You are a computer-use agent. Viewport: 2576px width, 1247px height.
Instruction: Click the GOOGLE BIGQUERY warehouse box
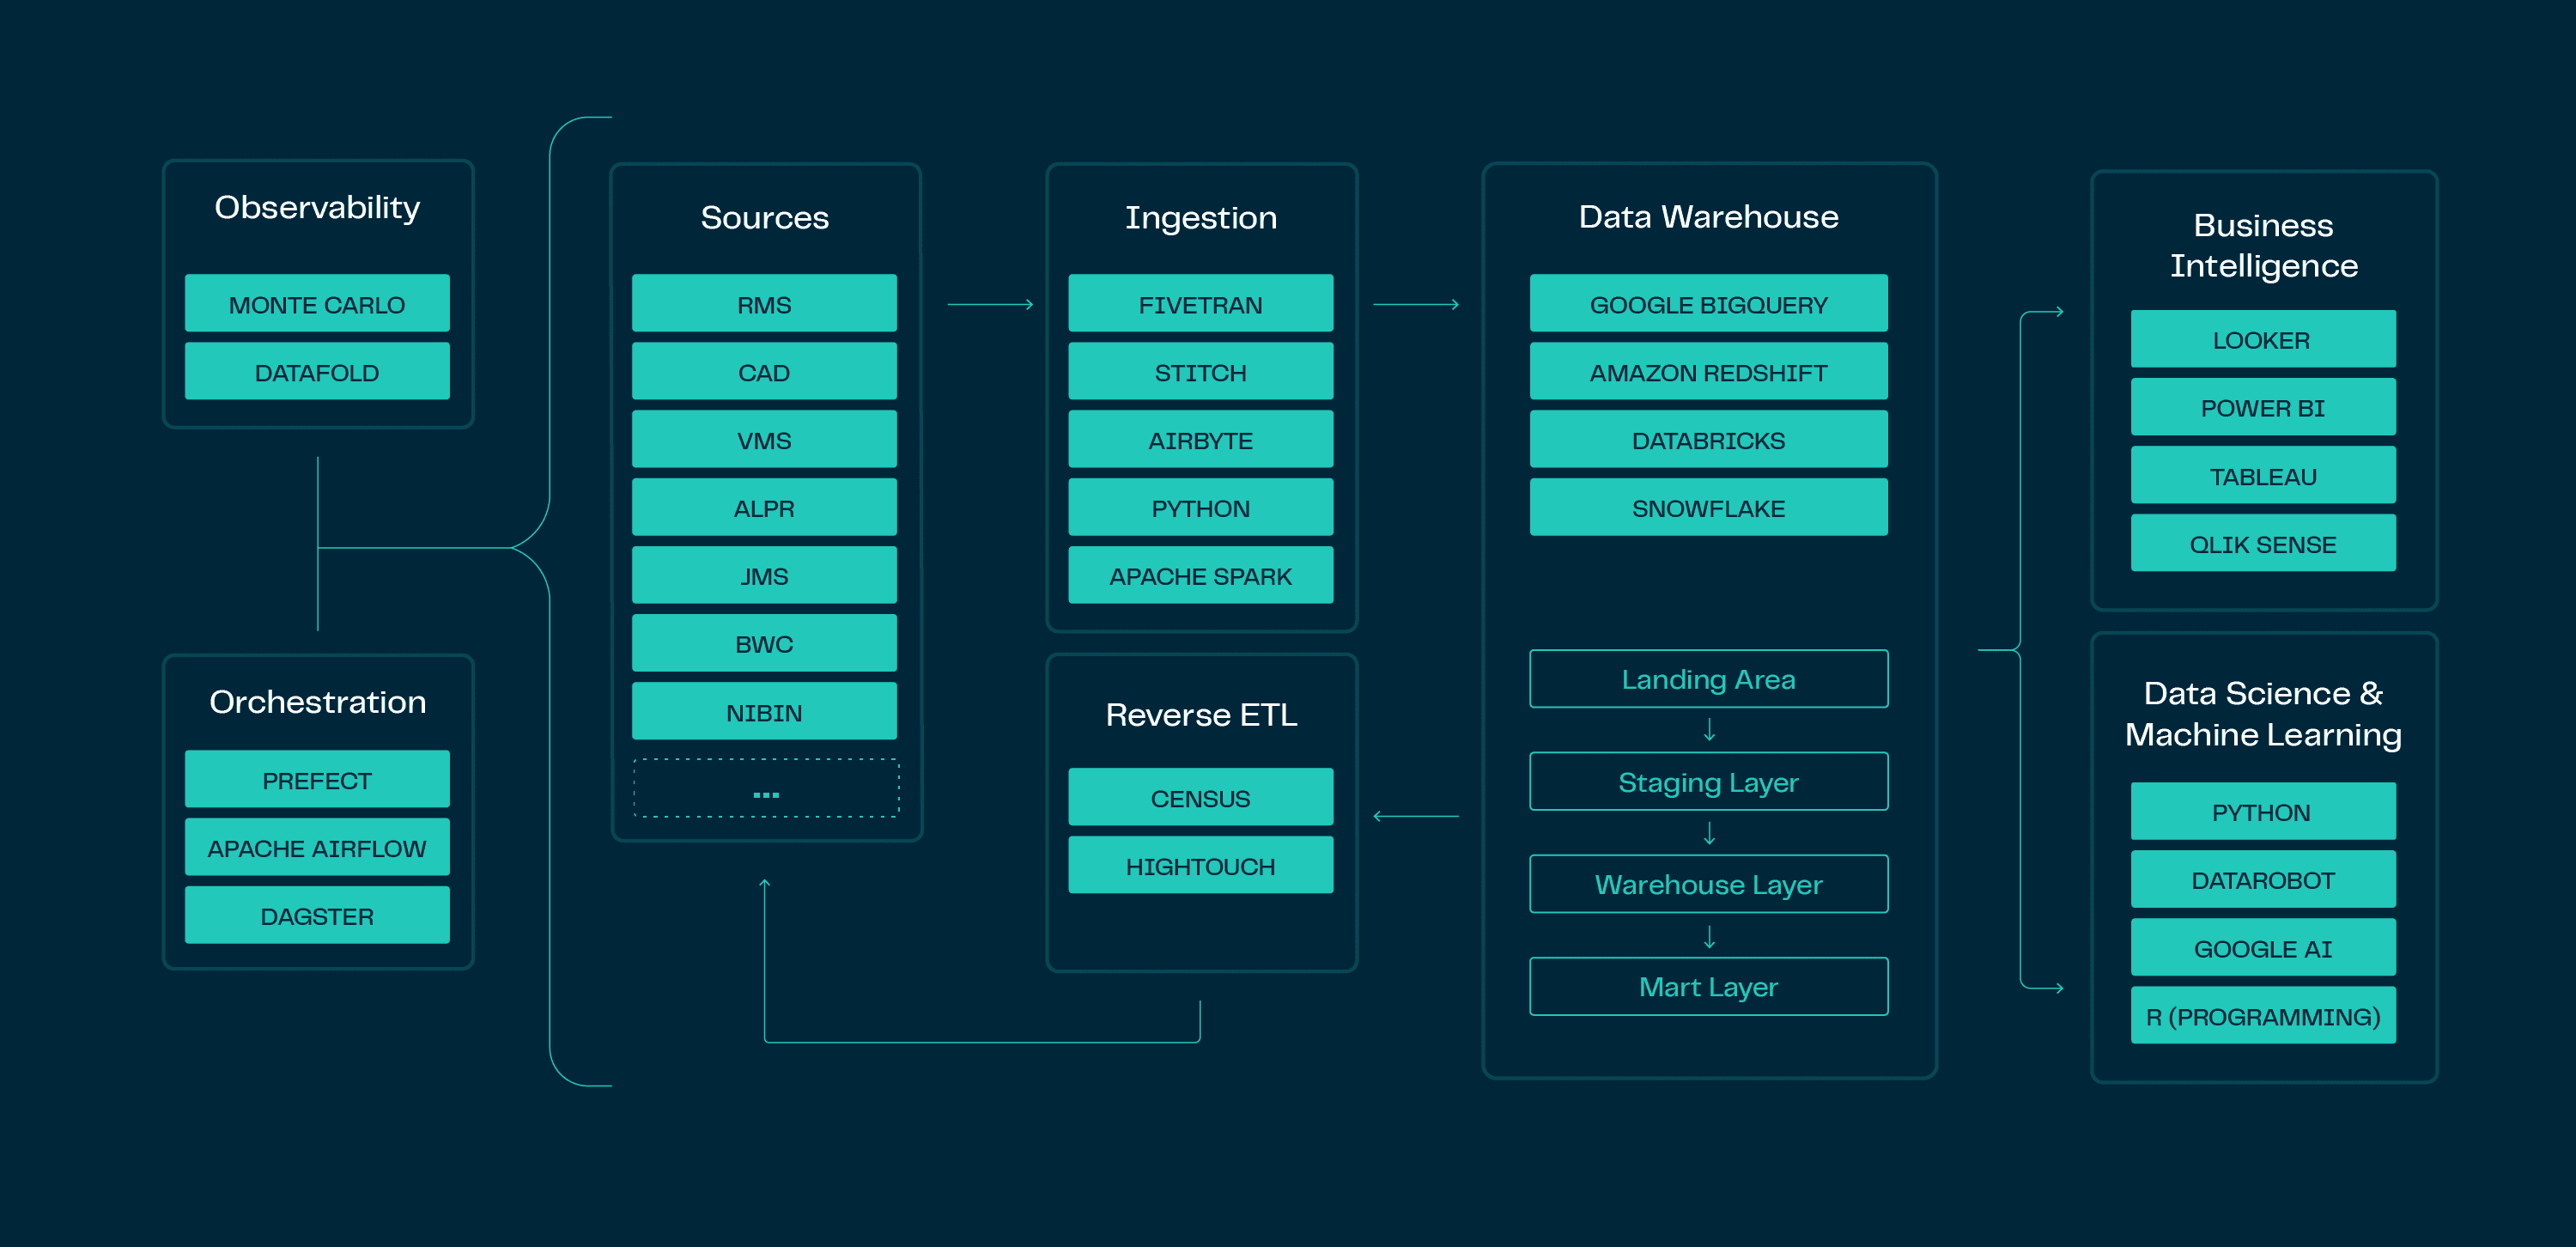[x=1708, y=303]
